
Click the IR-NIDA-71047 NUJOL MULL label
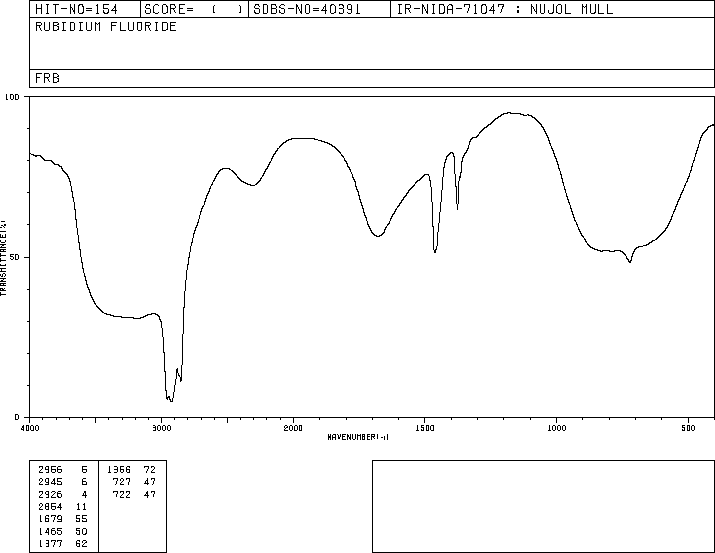click(505, 9)
